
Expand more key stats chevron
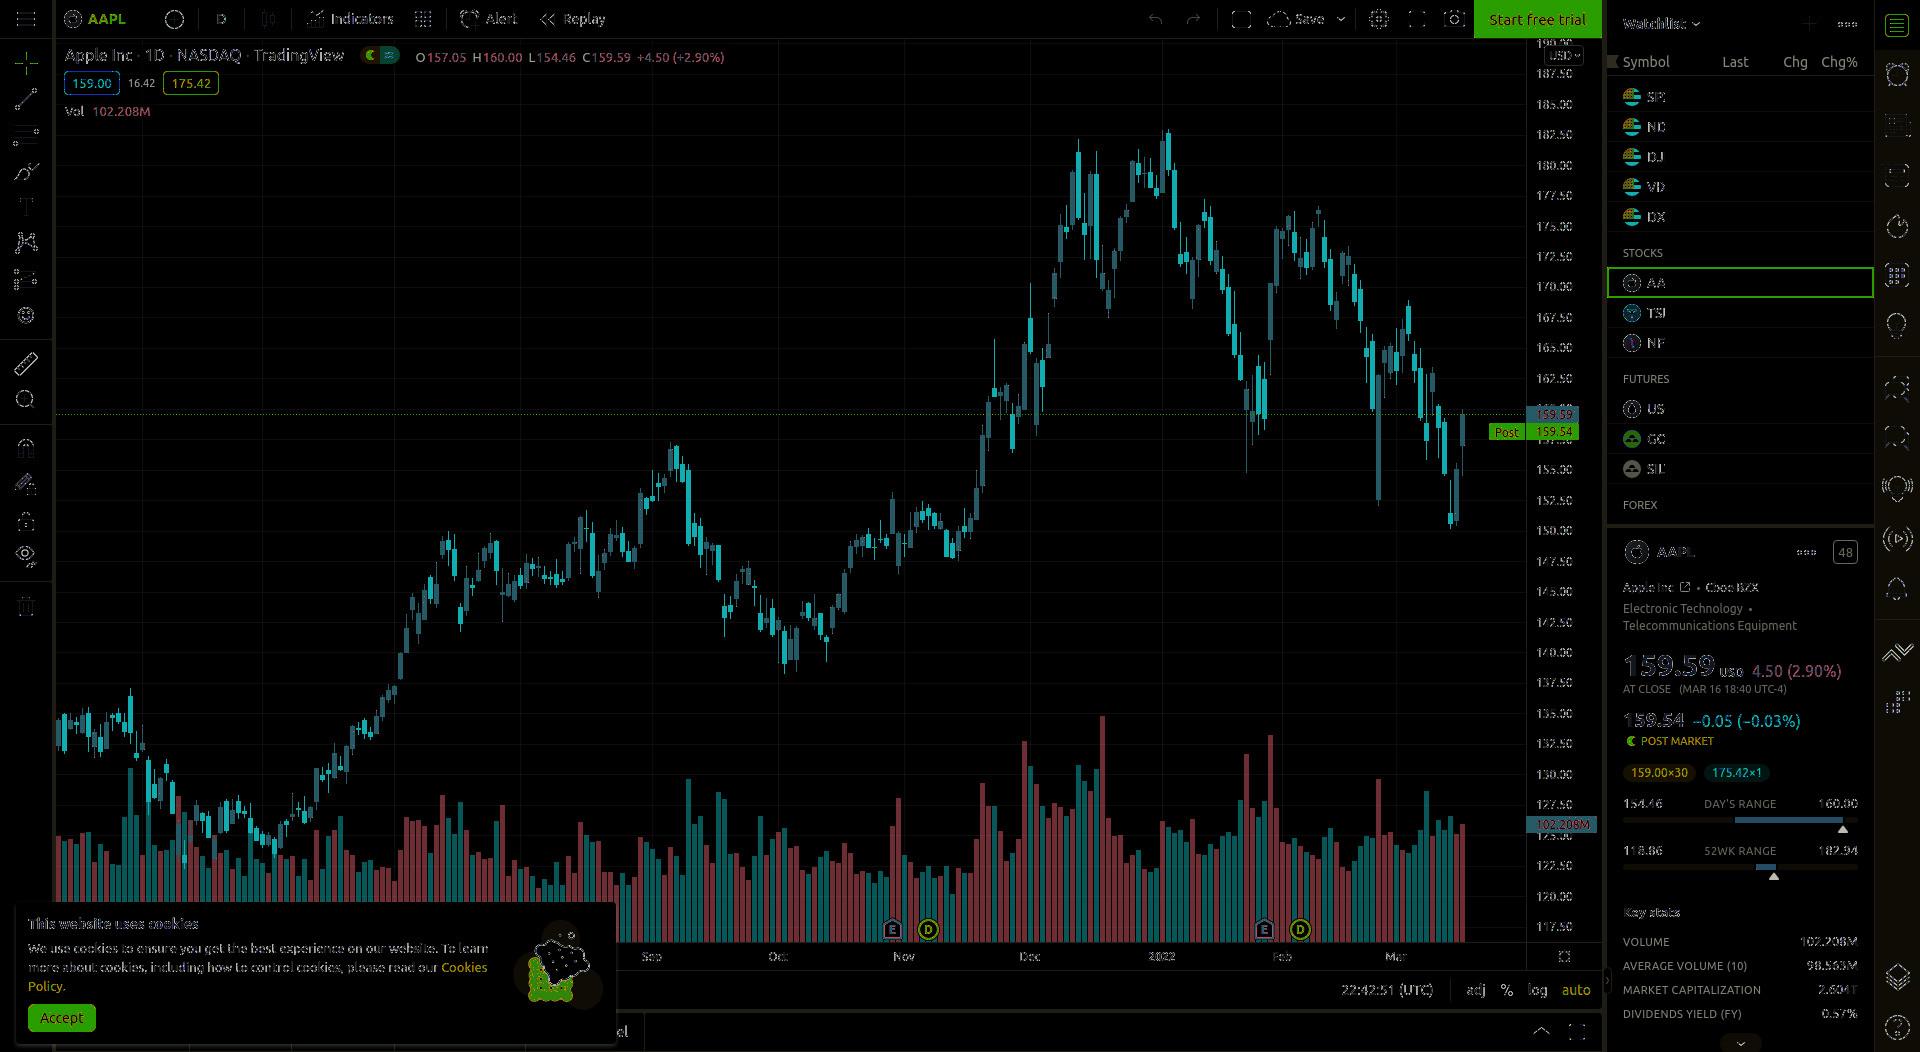coord(1740,1042)
